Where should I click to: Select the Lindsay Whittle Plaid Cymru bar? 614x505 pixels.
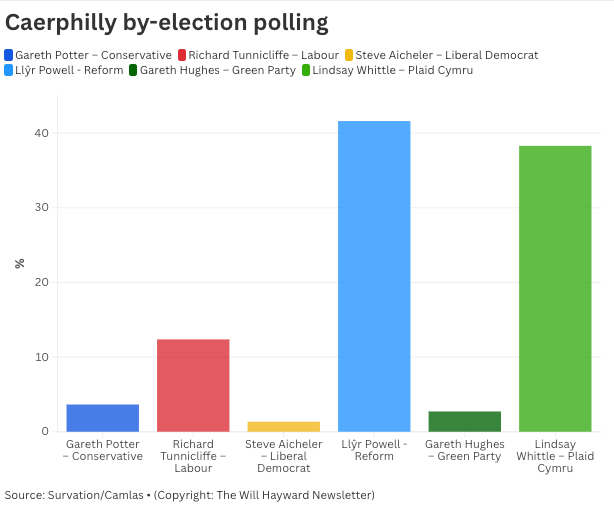click(555, 289)
